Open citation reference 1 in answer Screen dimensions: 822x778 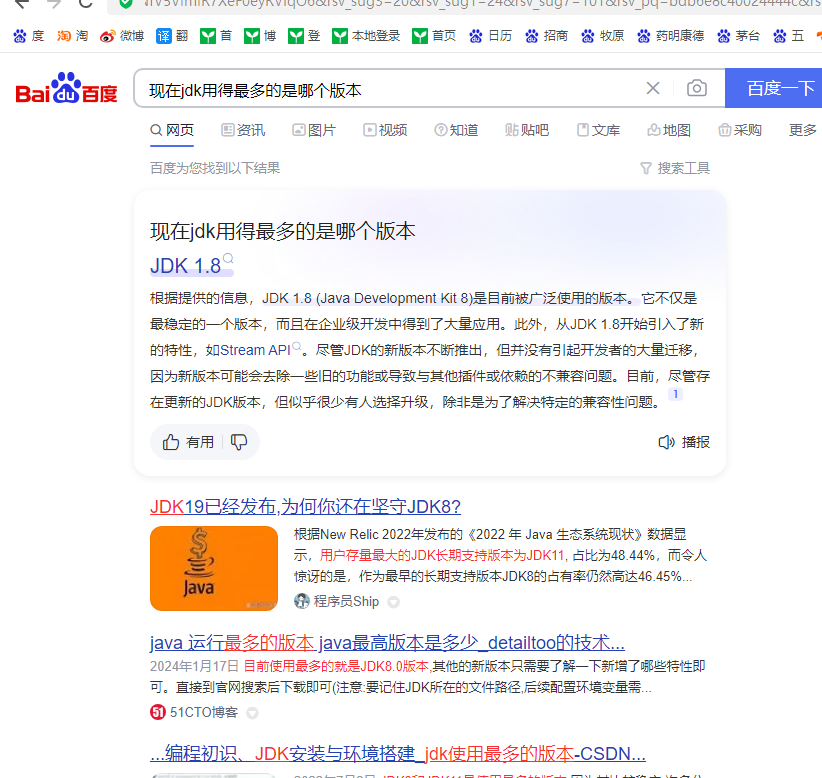(x=676, y=394)
